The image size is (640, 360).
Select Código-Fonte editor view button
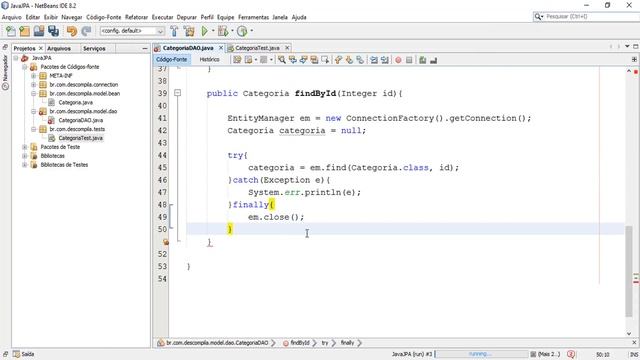tap(171, 60)
